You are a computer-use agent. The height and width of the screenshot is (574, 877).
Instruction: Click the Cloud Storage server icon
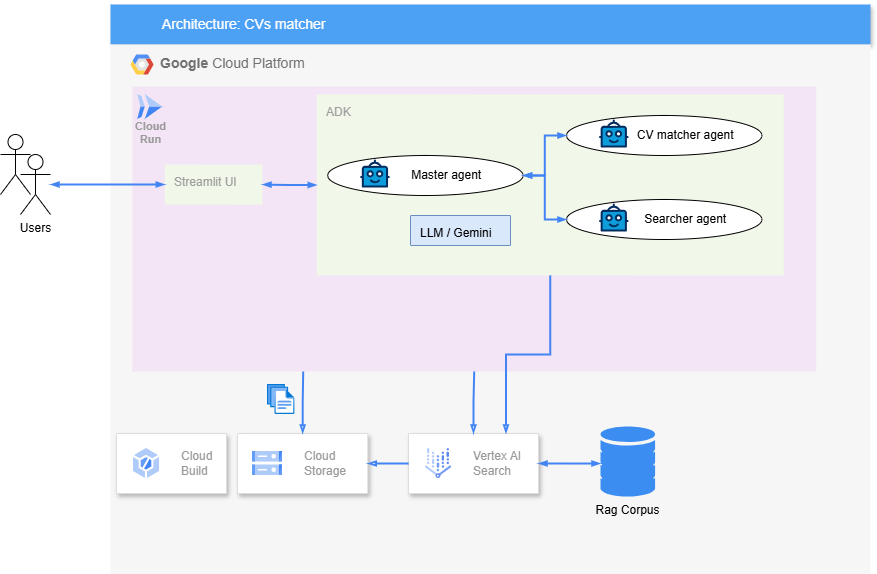tap(267, 463)
